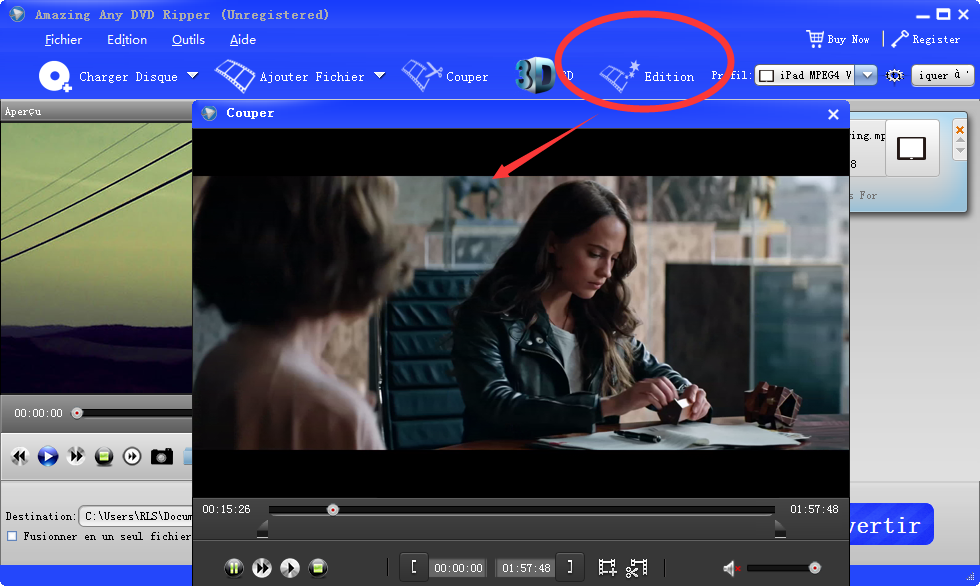
Task: Toggle mute with the speaker icon
Action: 731,568
